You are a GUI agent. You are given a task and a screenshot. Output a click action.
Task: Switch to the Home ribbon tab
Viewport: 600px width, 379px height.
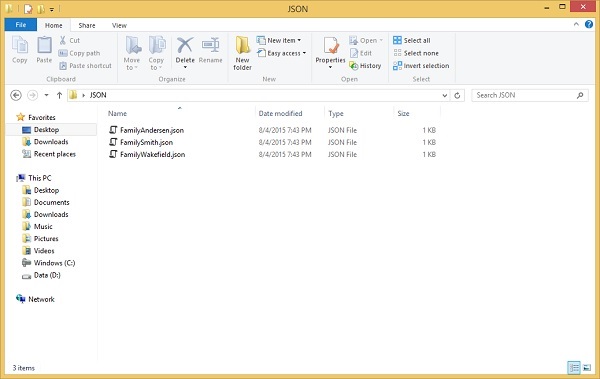[54, 25]
